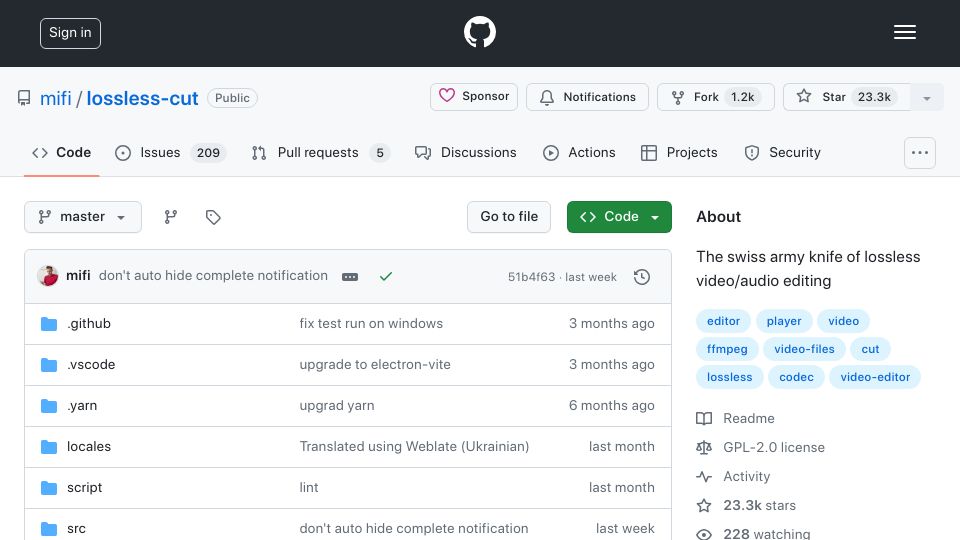The image size is (960, 540).
Task: View the commit checks green checkmark
Action: point(386,277)
